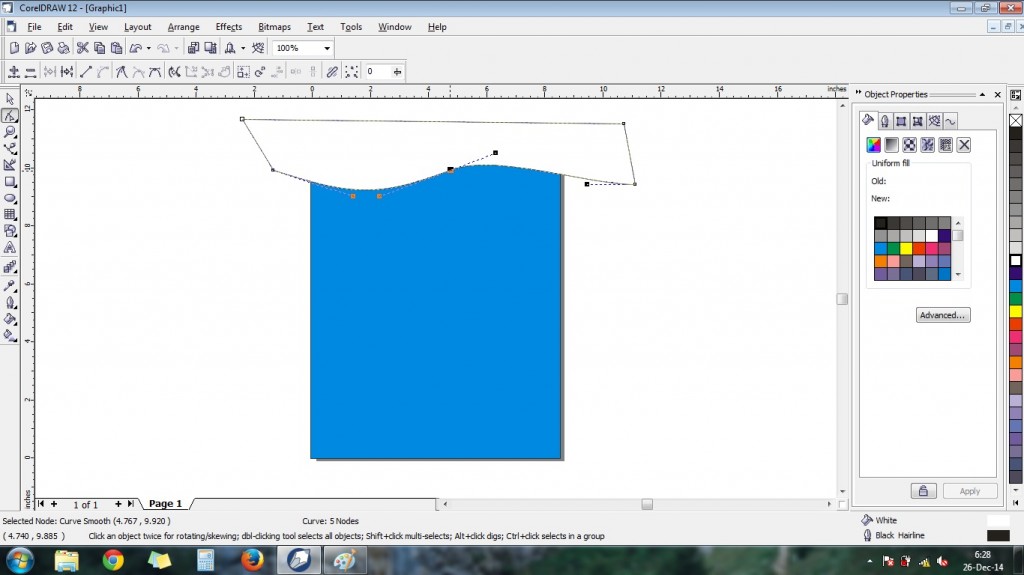Switch to Curve tab in Object Properties
1024x575 pixels.
pos(950,121)
